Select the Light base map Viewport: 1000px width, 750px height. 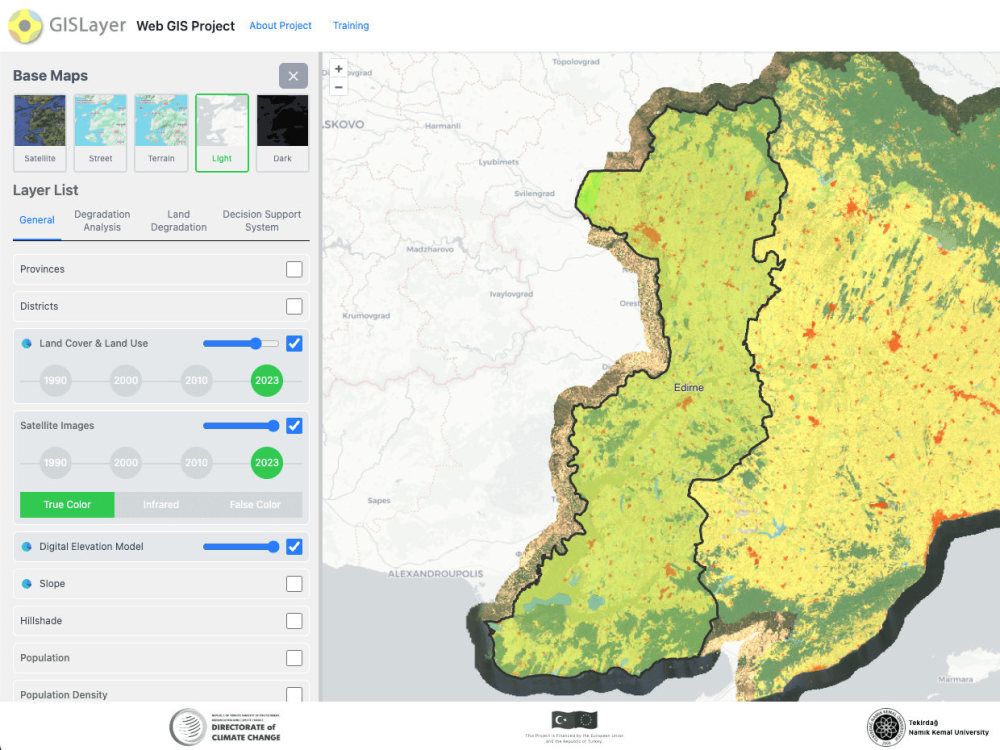point(222,133)
